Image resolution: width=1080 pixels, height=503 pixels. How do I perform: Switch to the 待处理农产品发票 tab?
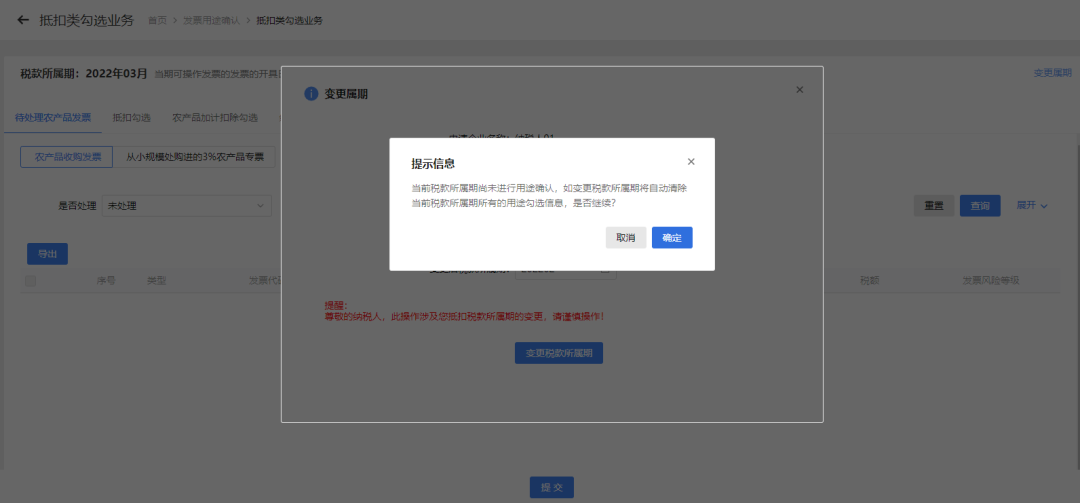[x=52, y=117]
